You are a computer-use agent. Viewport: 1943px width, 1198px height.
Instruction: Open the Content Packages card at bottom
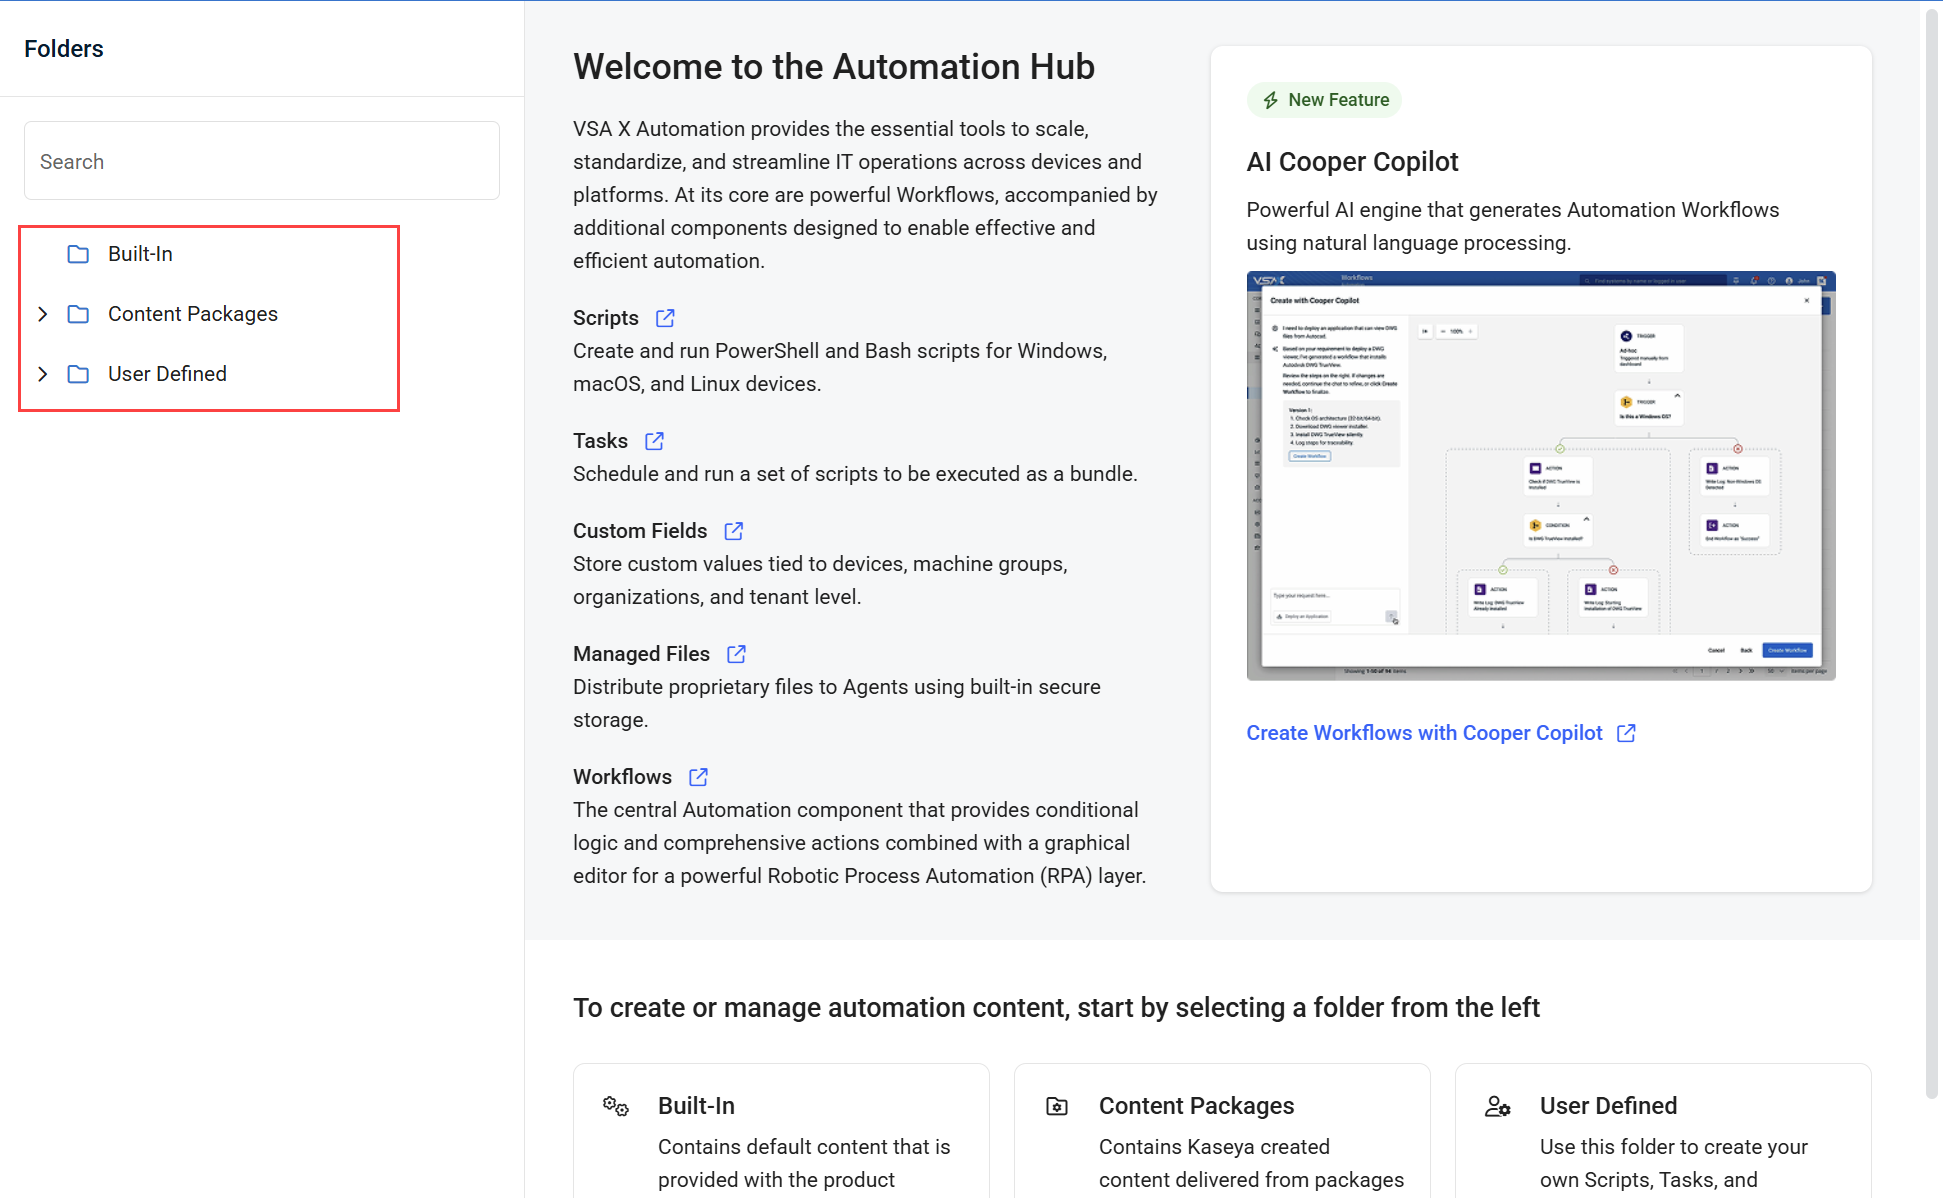(1222, 1131)
